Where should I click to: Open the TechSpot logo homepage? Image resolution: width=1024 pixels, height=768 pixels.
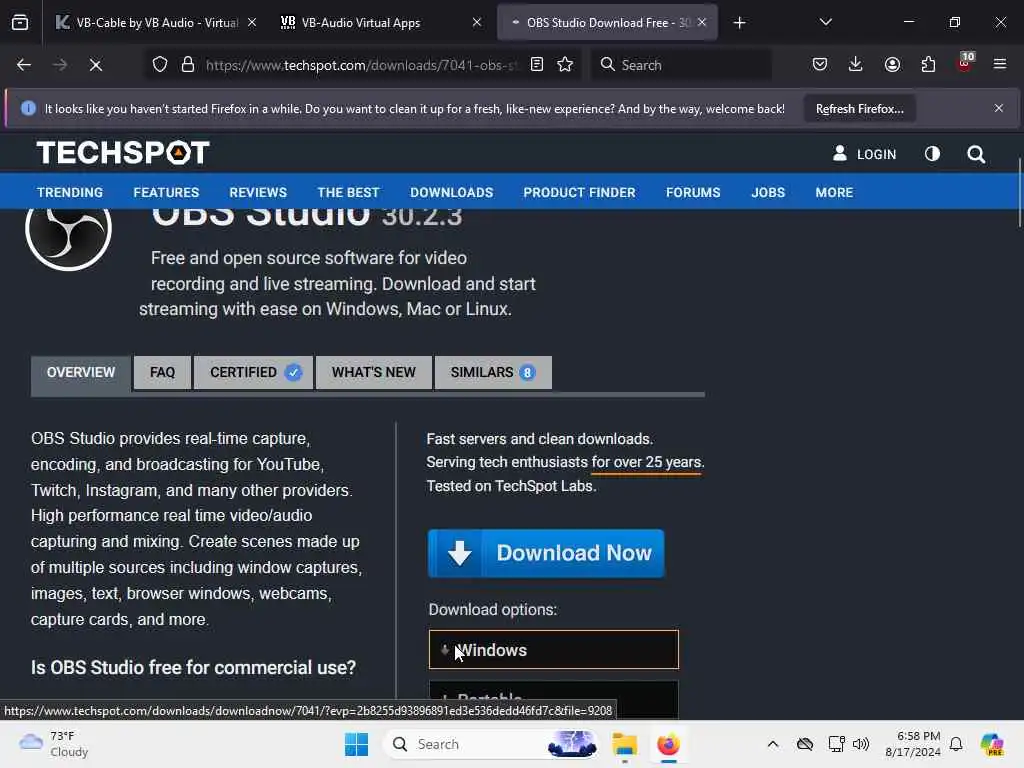(123, 153)
